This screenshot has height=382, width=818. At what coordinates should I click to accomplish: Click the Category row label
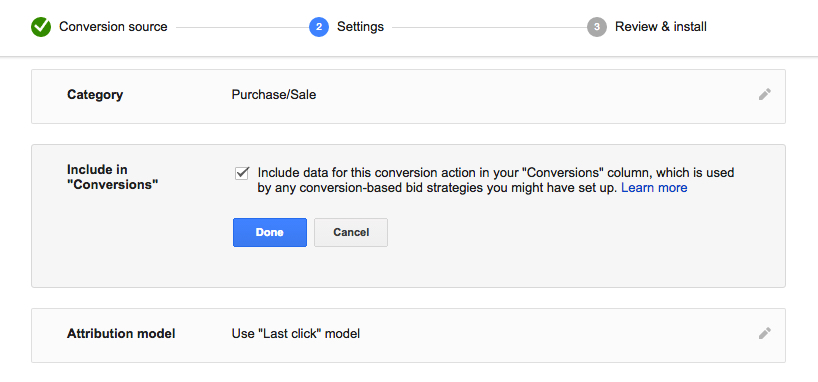[95, 95]
